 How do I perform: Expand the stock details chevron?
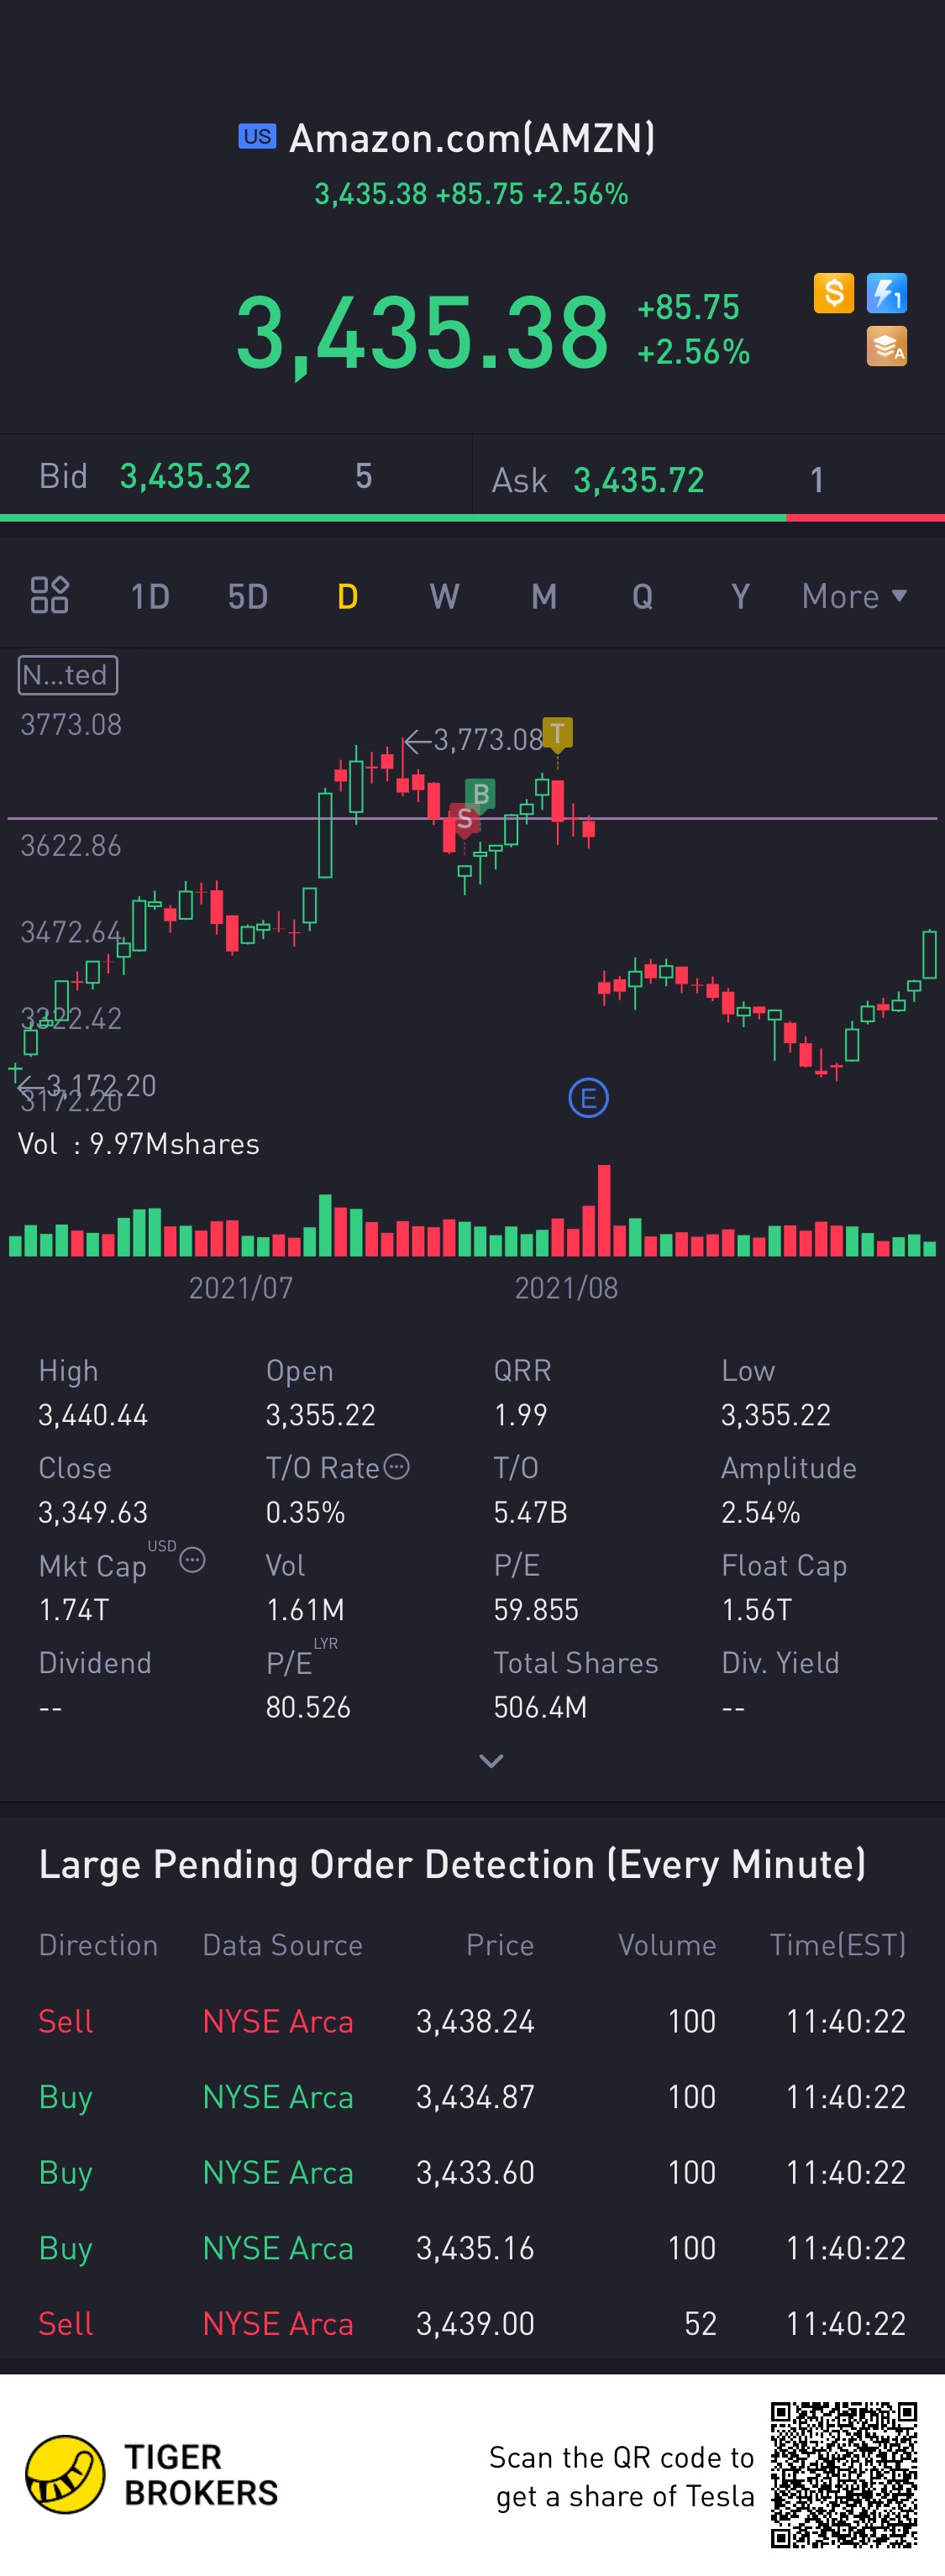(x=491, y=1761)
